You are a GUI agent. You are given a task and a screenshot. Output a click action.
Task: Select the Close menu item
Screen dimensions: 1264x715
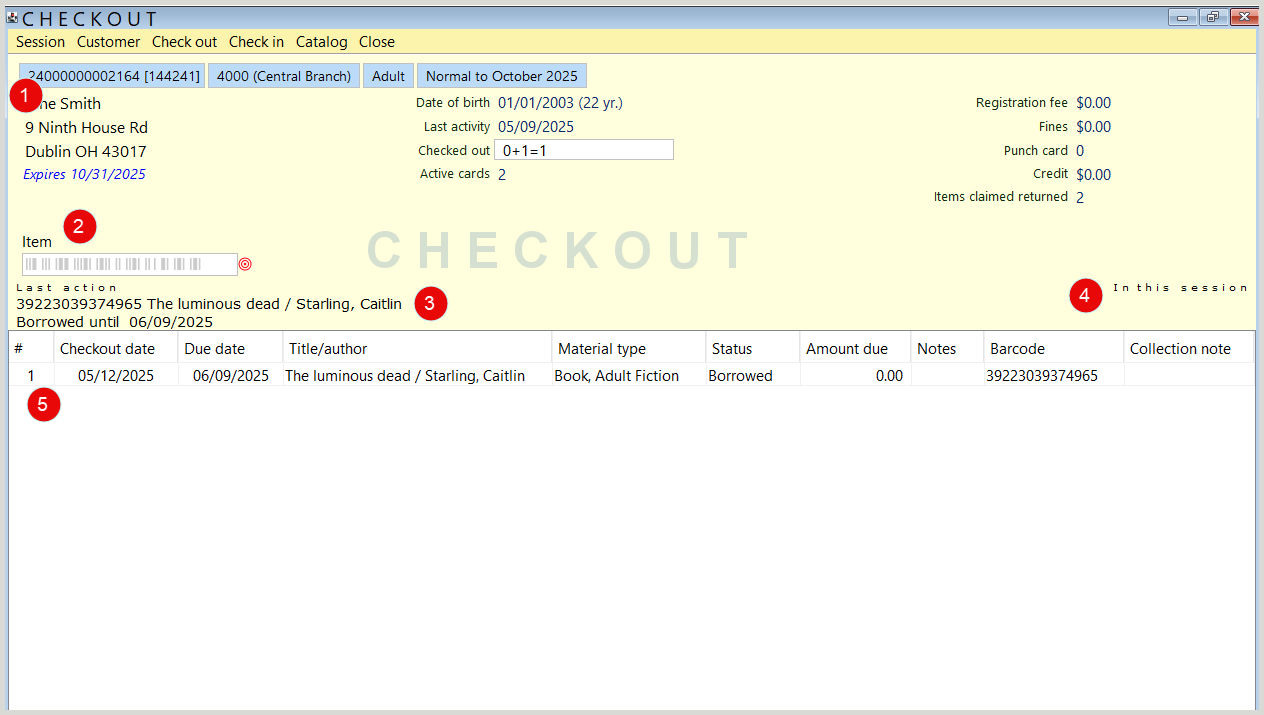[x=377, y=42]
